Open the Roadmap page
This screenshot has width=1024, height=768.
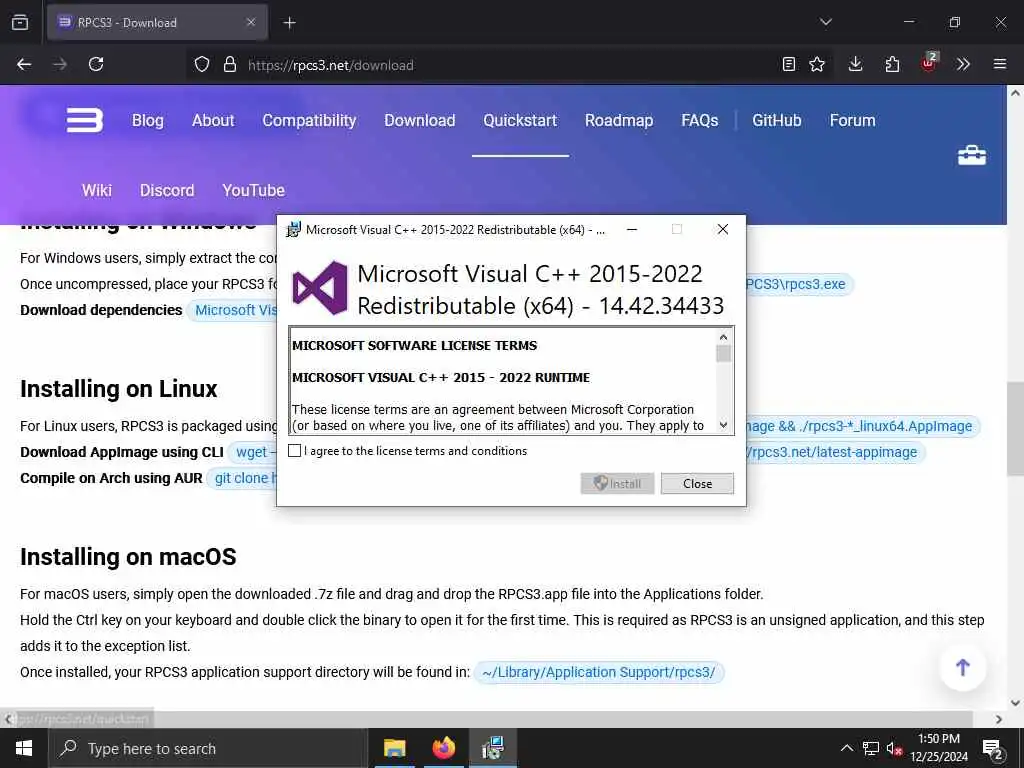[x=619, y=120]
